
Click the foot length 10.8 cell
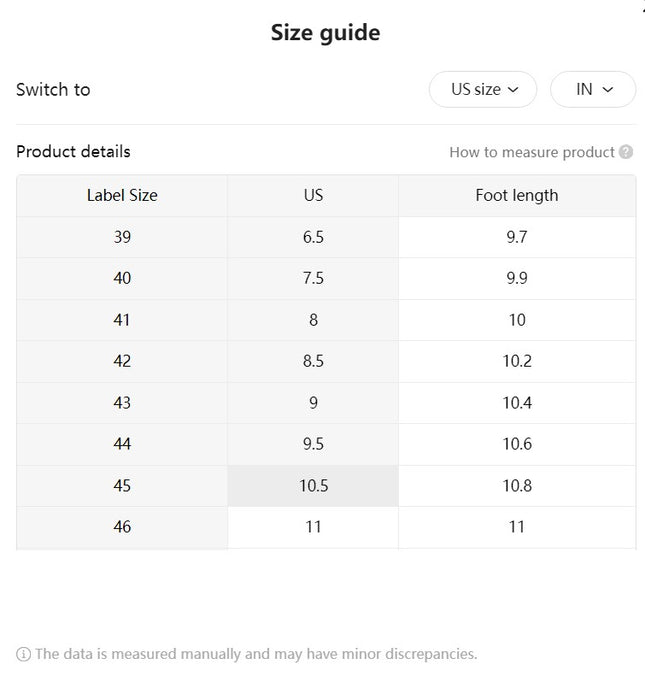click(517, 486)
